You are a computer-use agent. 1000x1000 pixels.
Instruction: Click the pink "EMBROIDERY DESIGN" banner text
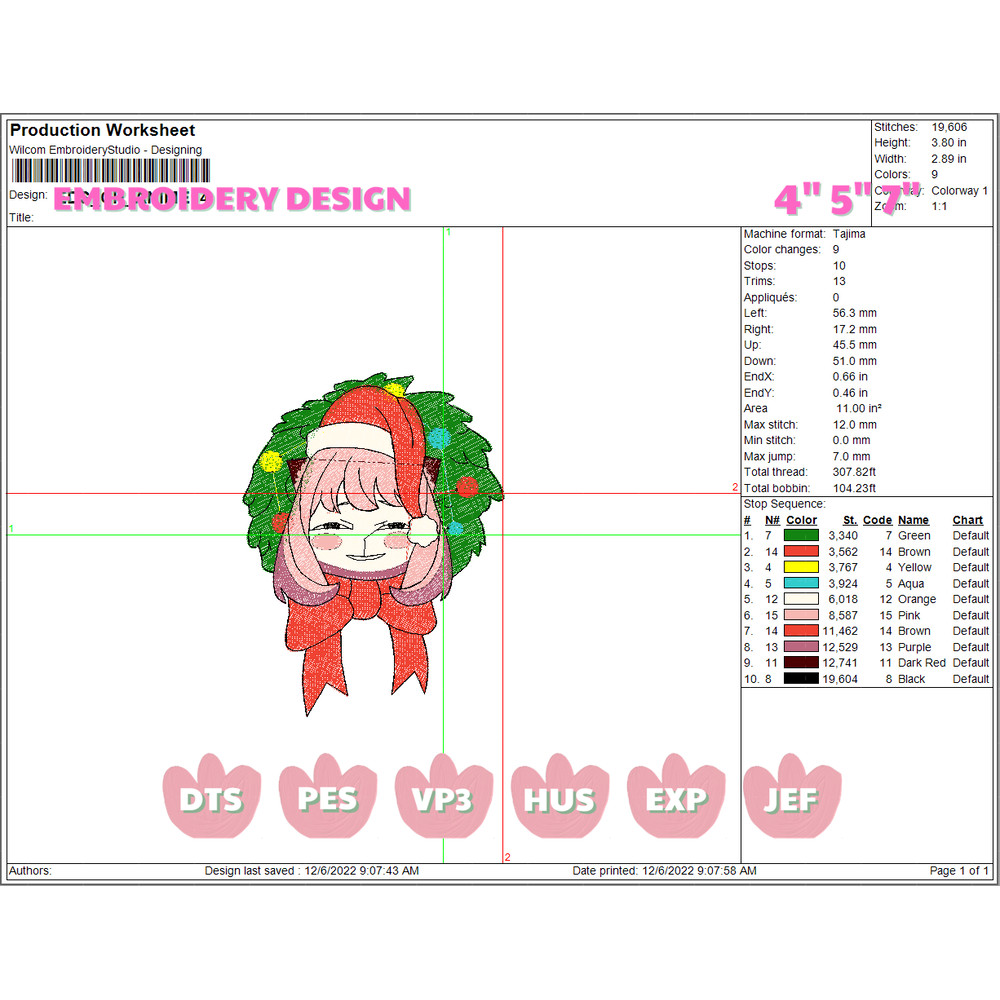point(232,199)
